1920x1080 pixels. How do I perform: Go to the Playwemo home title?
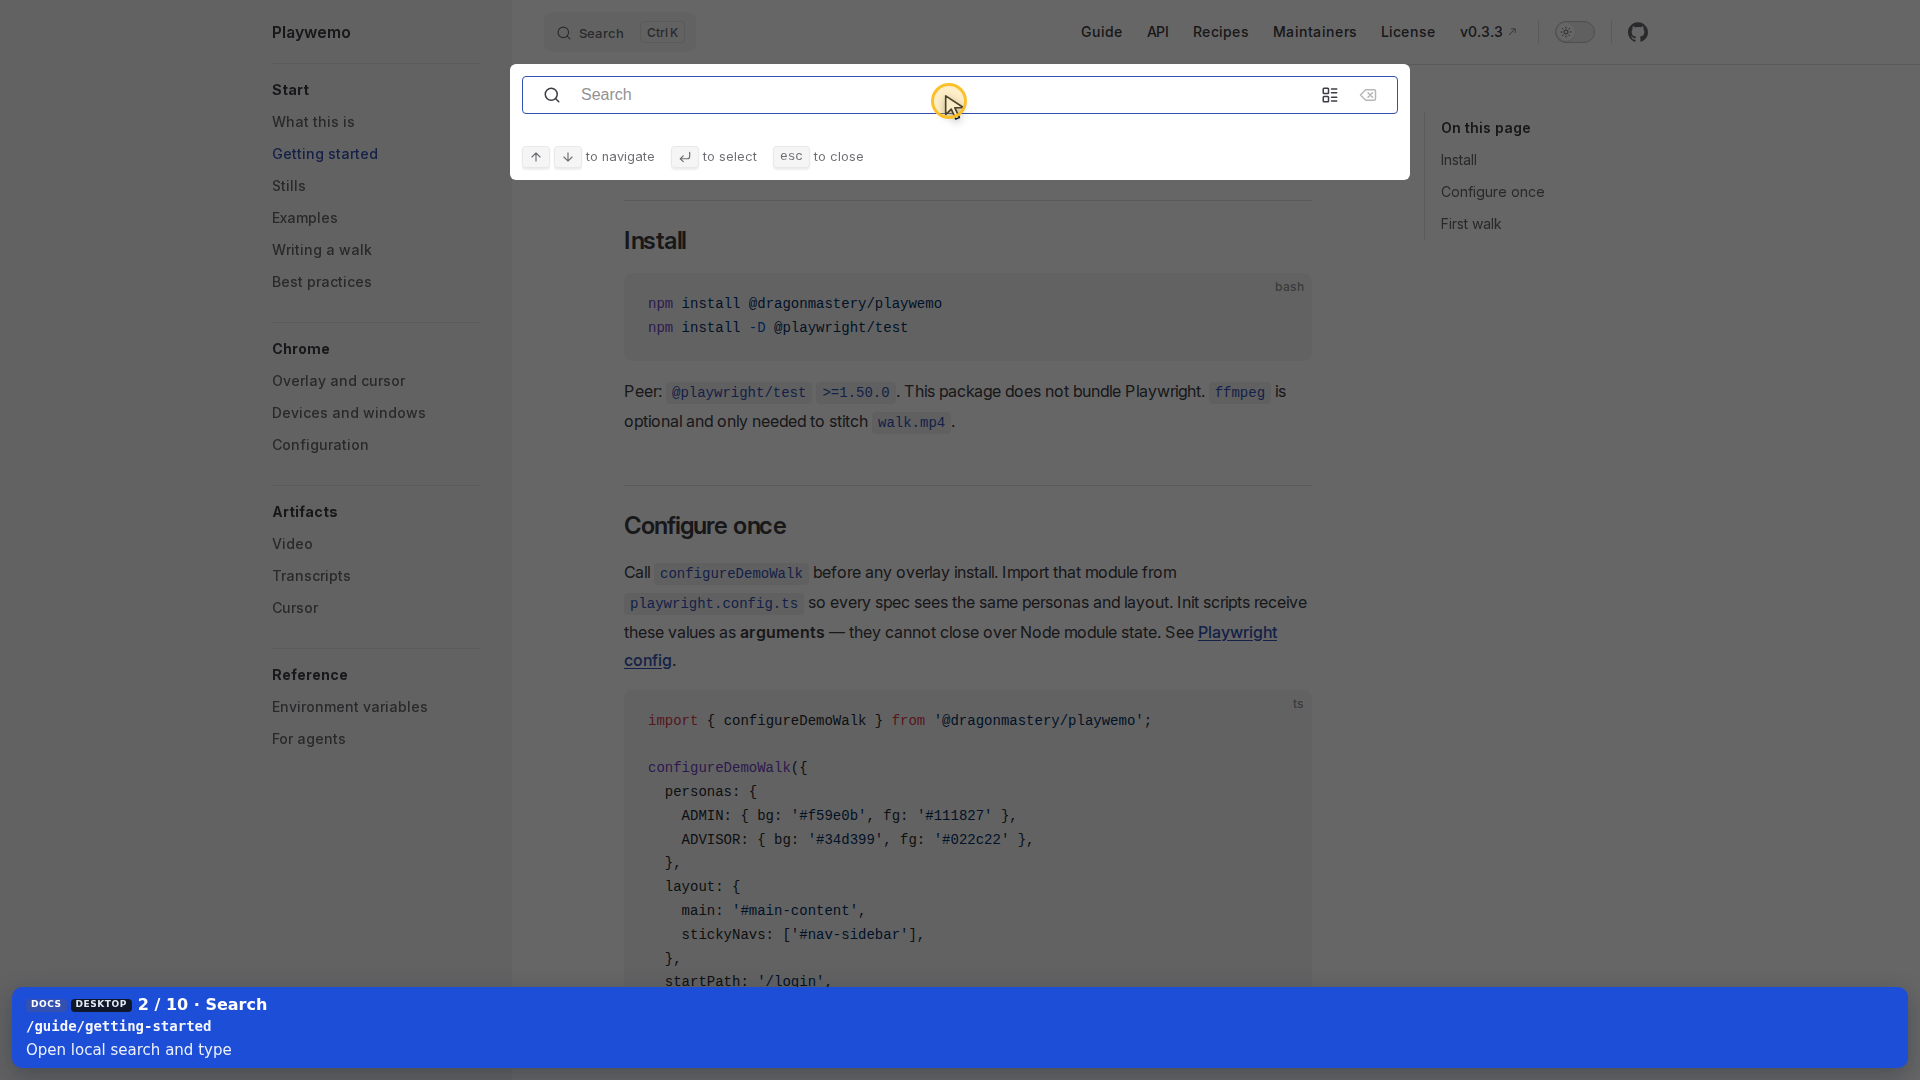point(311,32)
